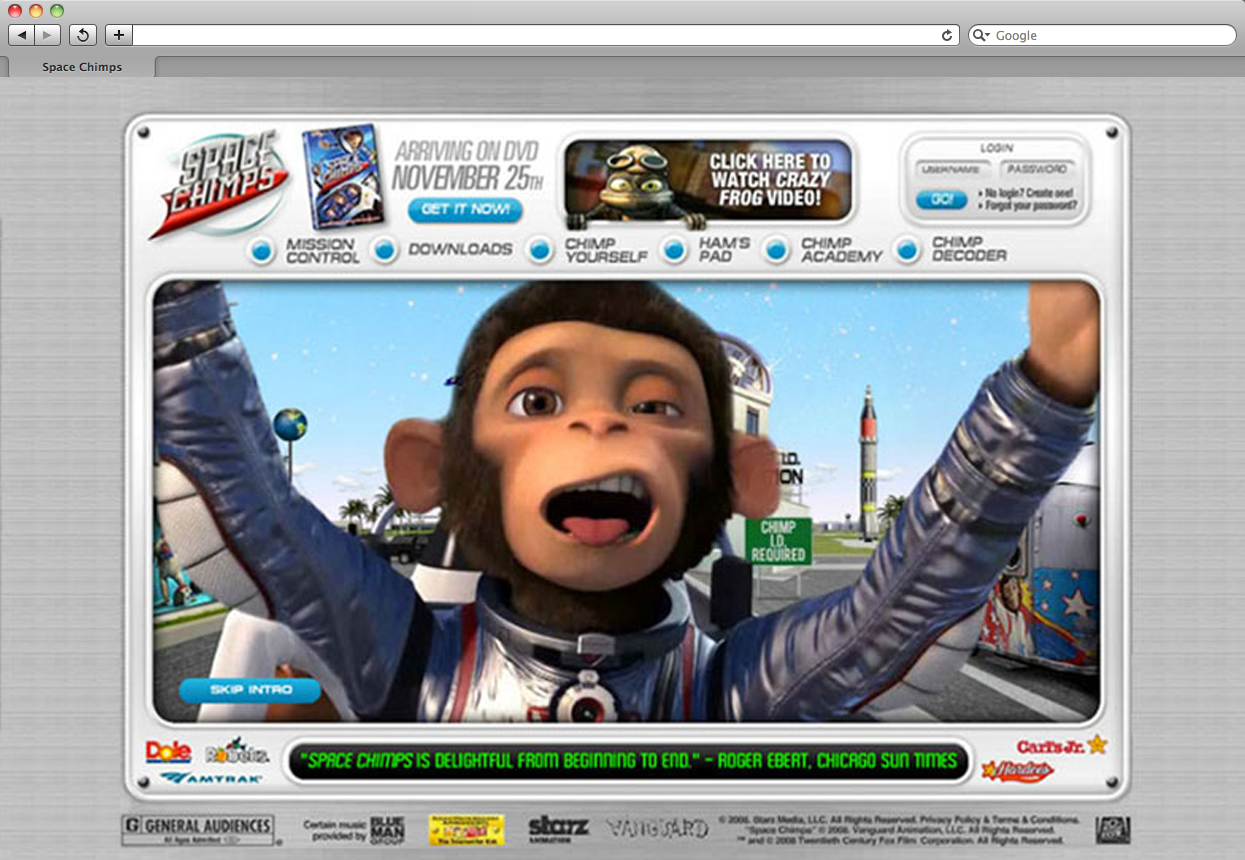Screen dimensions: 1245x860
Task: Focus the Password login field
Action: click(1037, 169)
